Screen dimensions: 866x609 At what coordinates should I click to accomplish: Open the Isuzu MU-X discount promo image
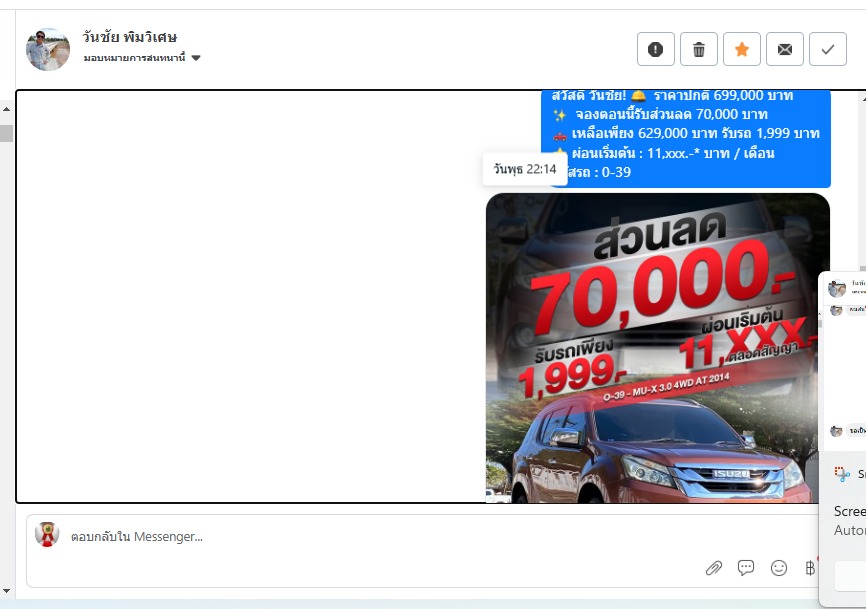pyautogui.click(x=658, y=348)
